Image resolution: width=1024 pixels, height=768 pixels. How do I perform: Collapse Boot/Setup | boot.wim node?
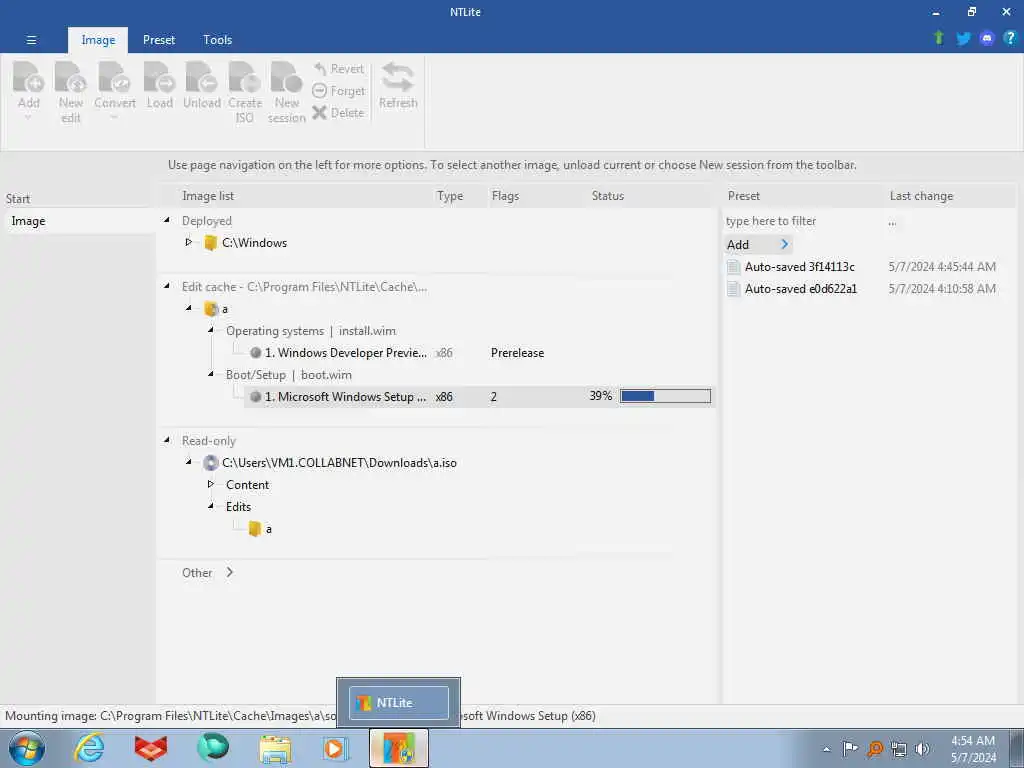211,374
